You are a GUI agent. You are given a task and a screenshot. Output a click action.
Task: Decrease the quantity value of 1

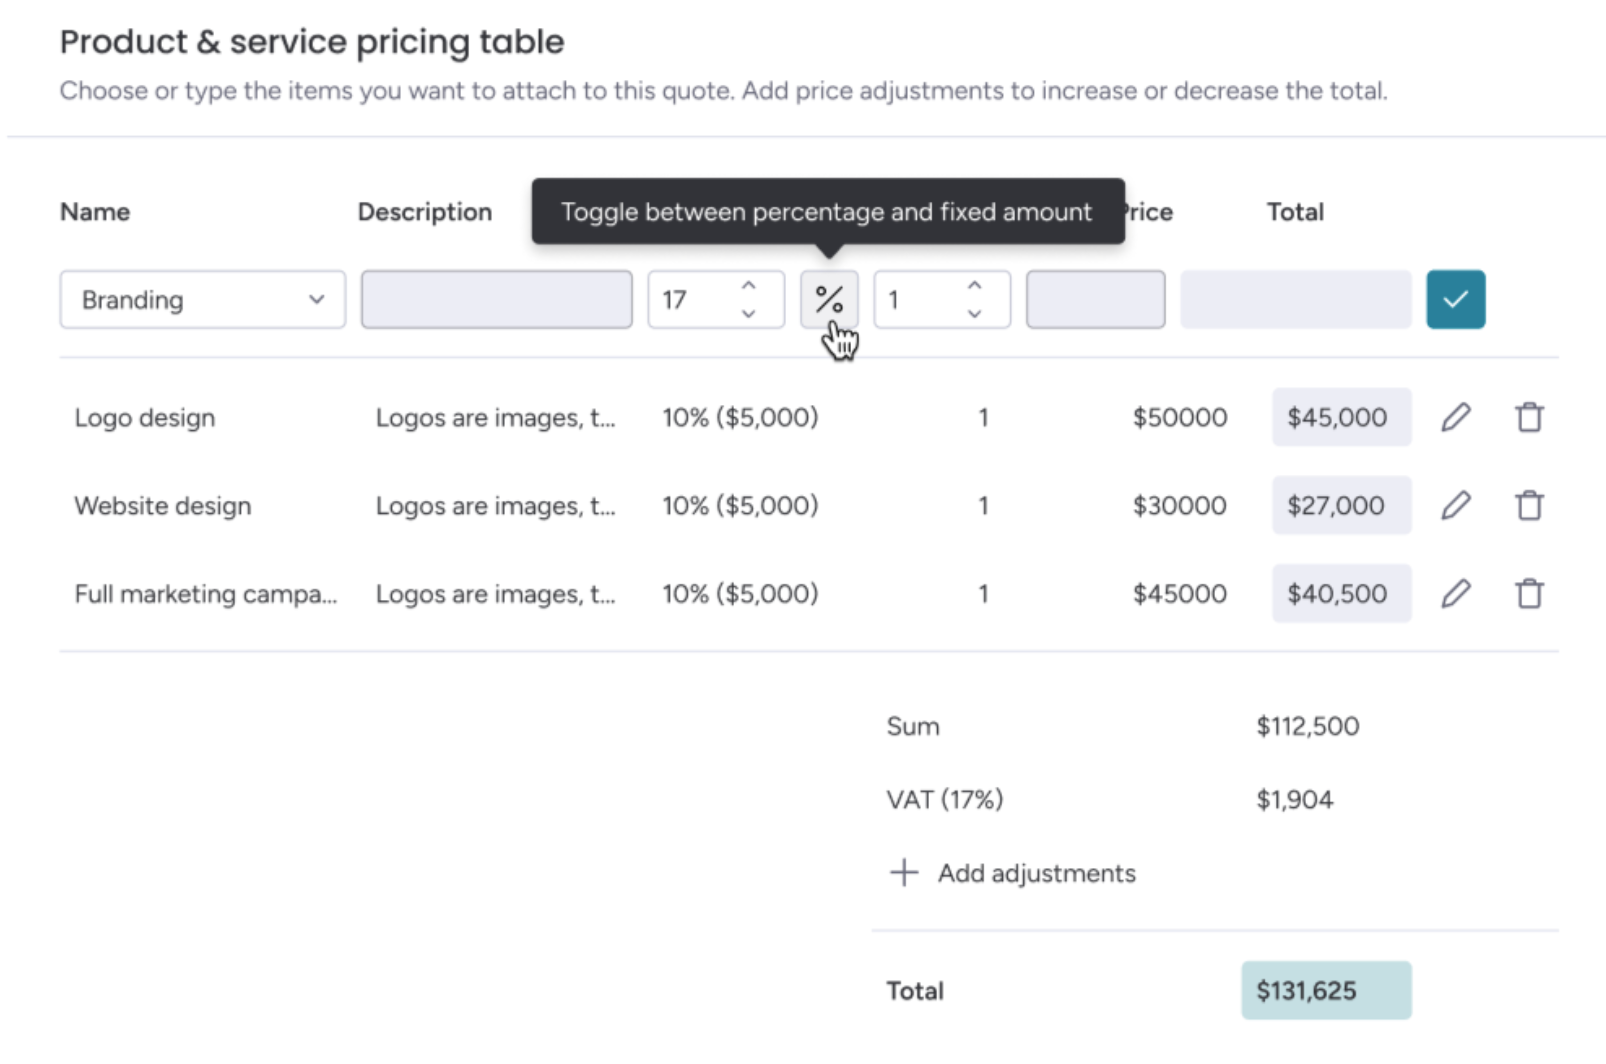pyautogui.click(x=974, y=313)
